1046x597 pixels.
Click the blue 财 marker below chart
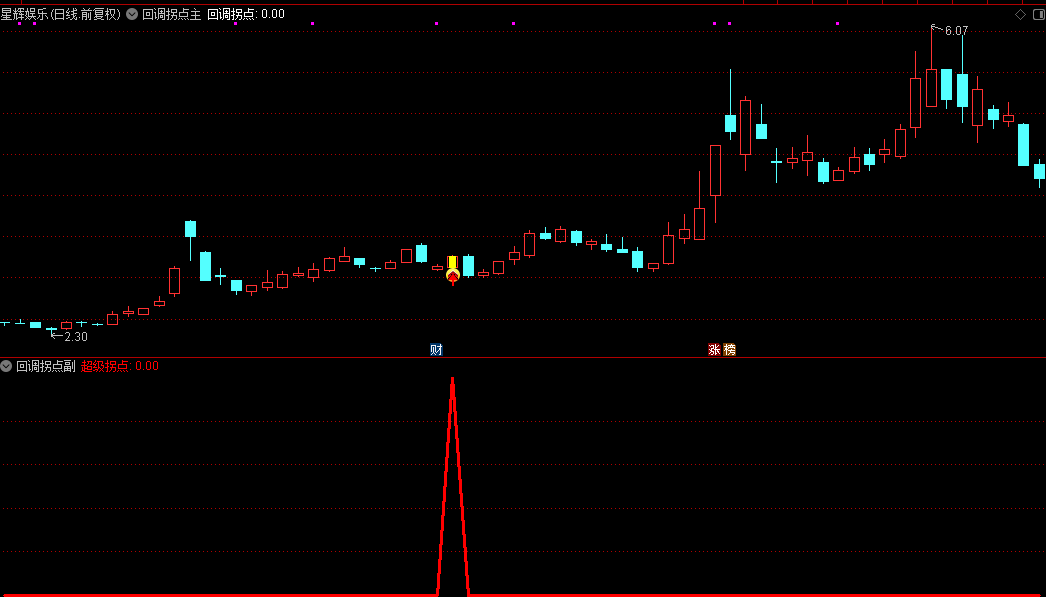click(x=436, y=350)
